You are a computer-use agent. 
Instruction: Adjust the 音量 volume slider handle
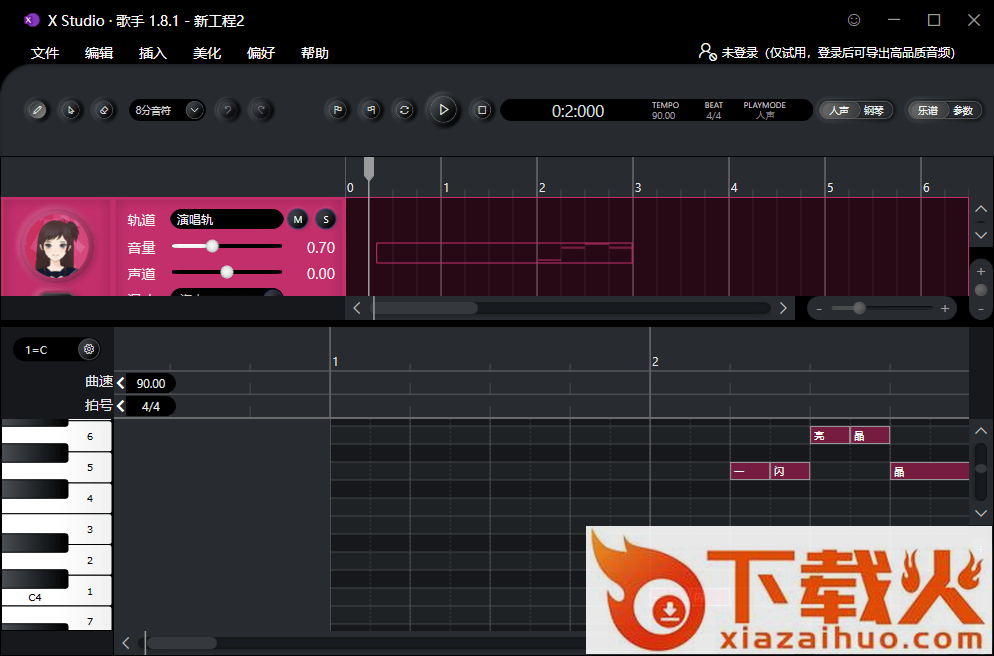pos(212,246)
